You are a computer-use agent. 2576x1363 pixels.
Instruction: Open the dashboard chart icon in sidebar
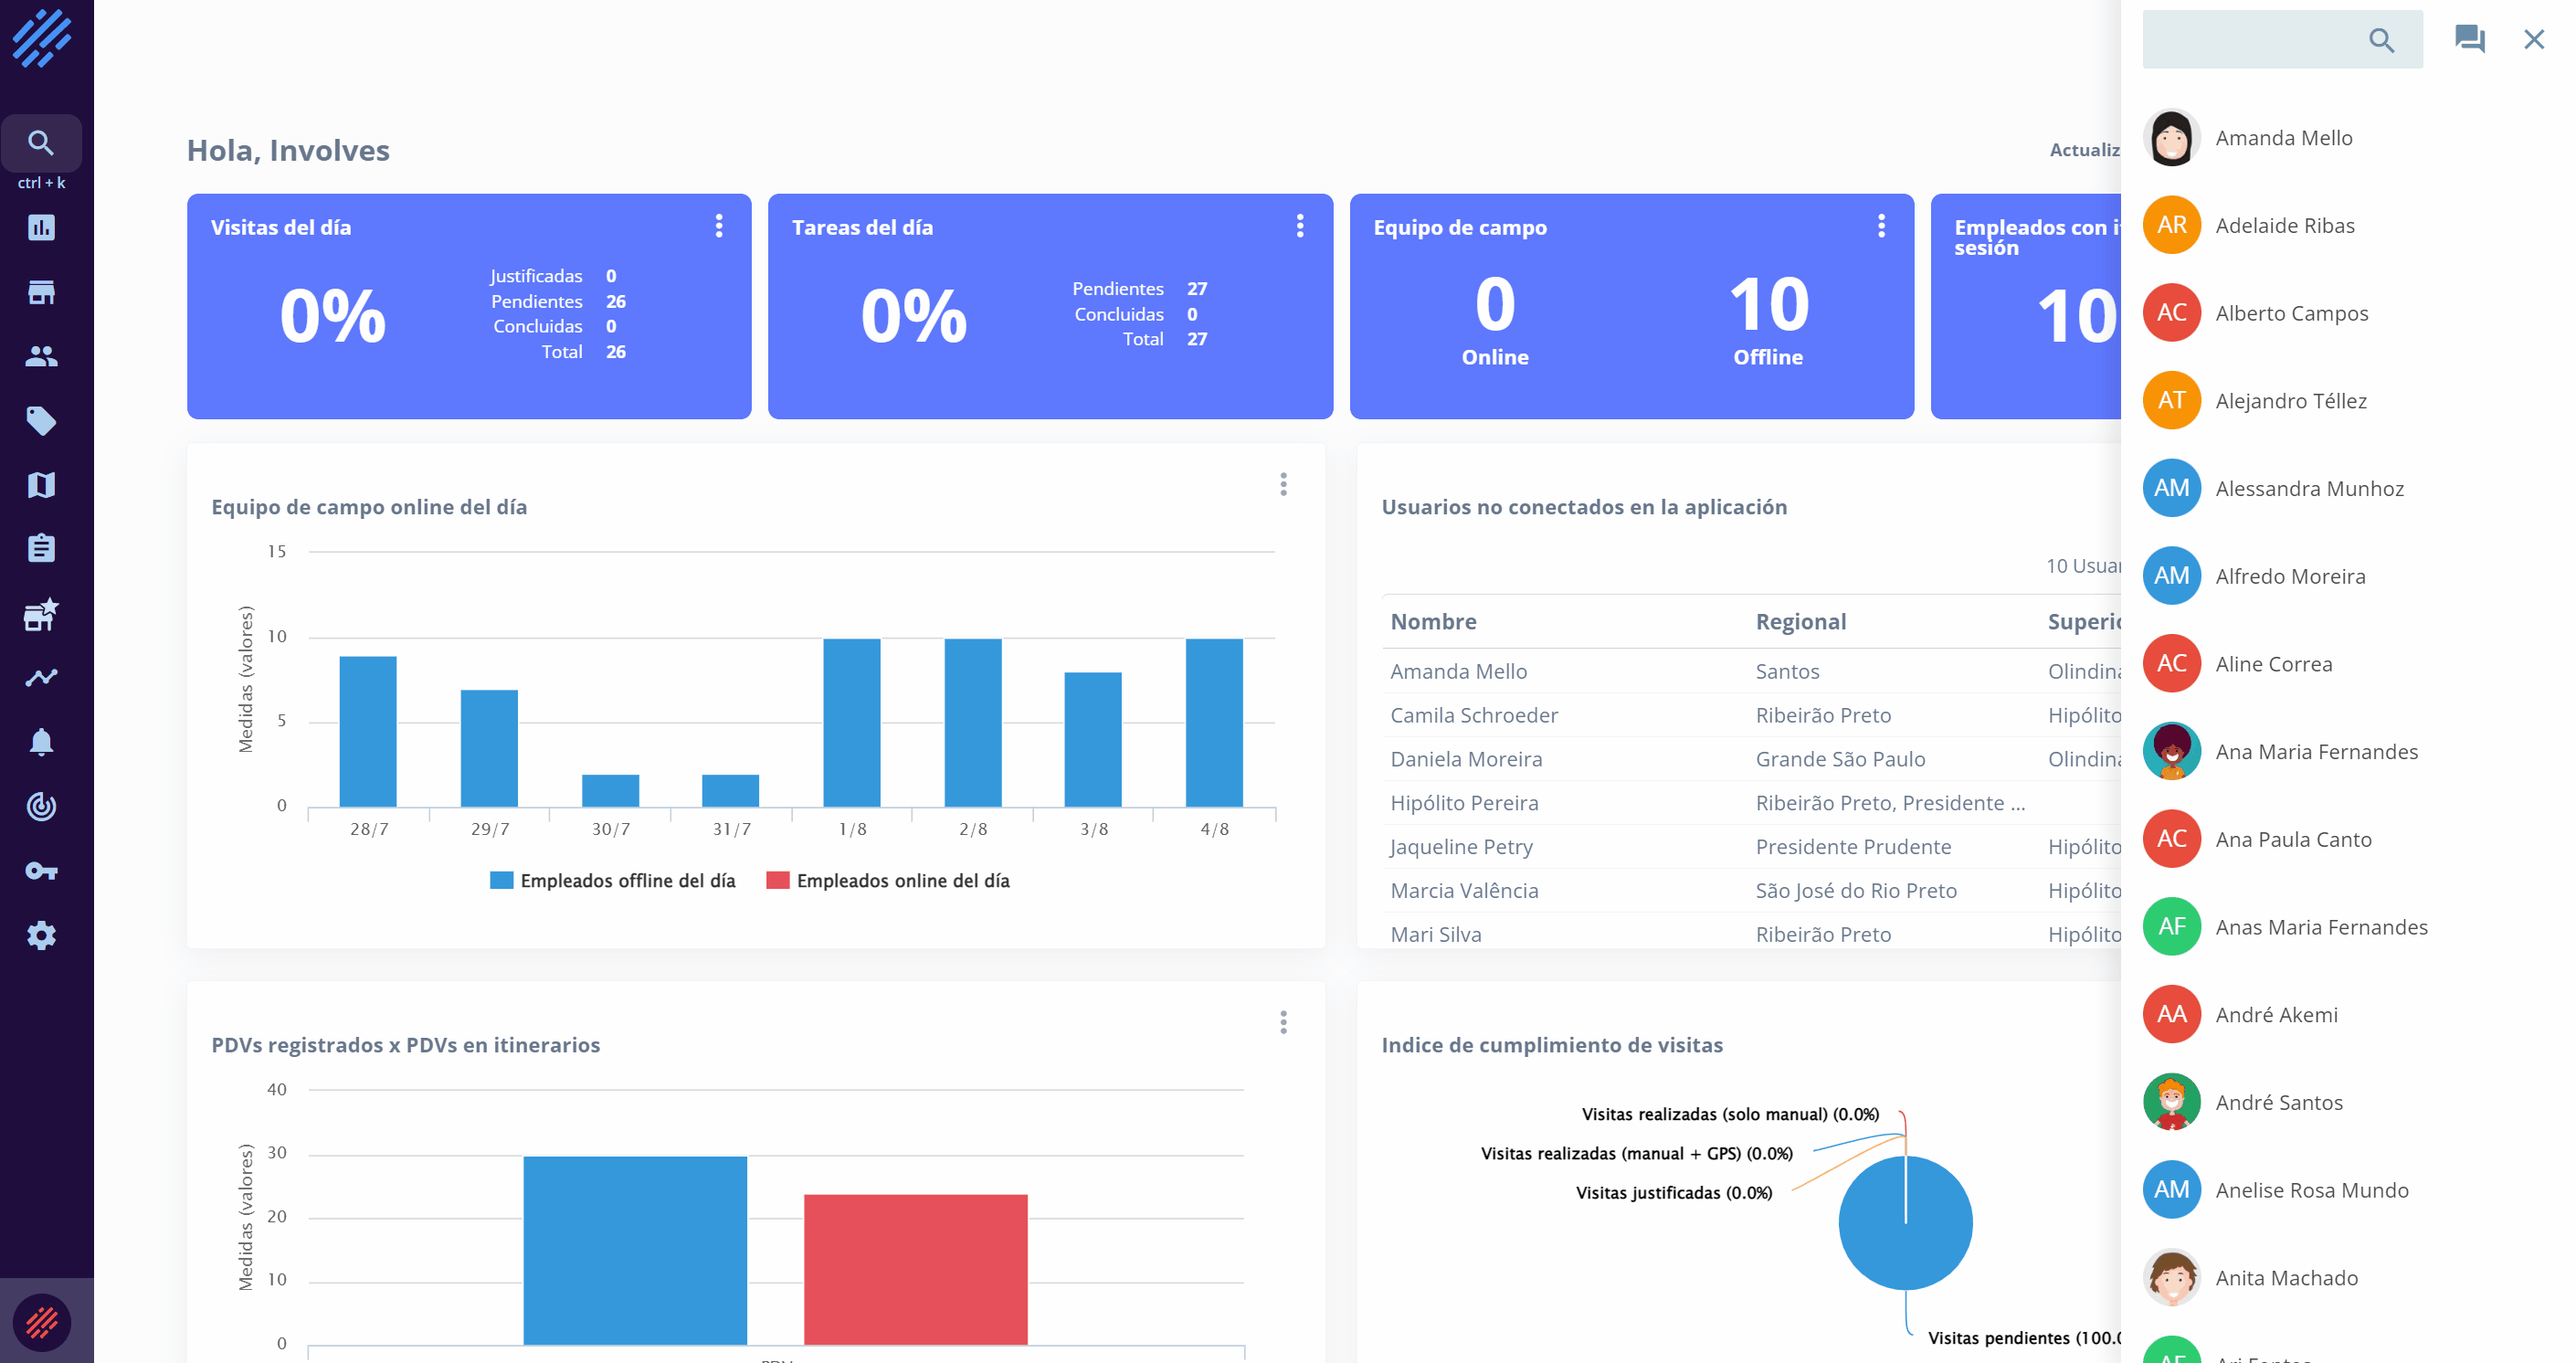41,228
